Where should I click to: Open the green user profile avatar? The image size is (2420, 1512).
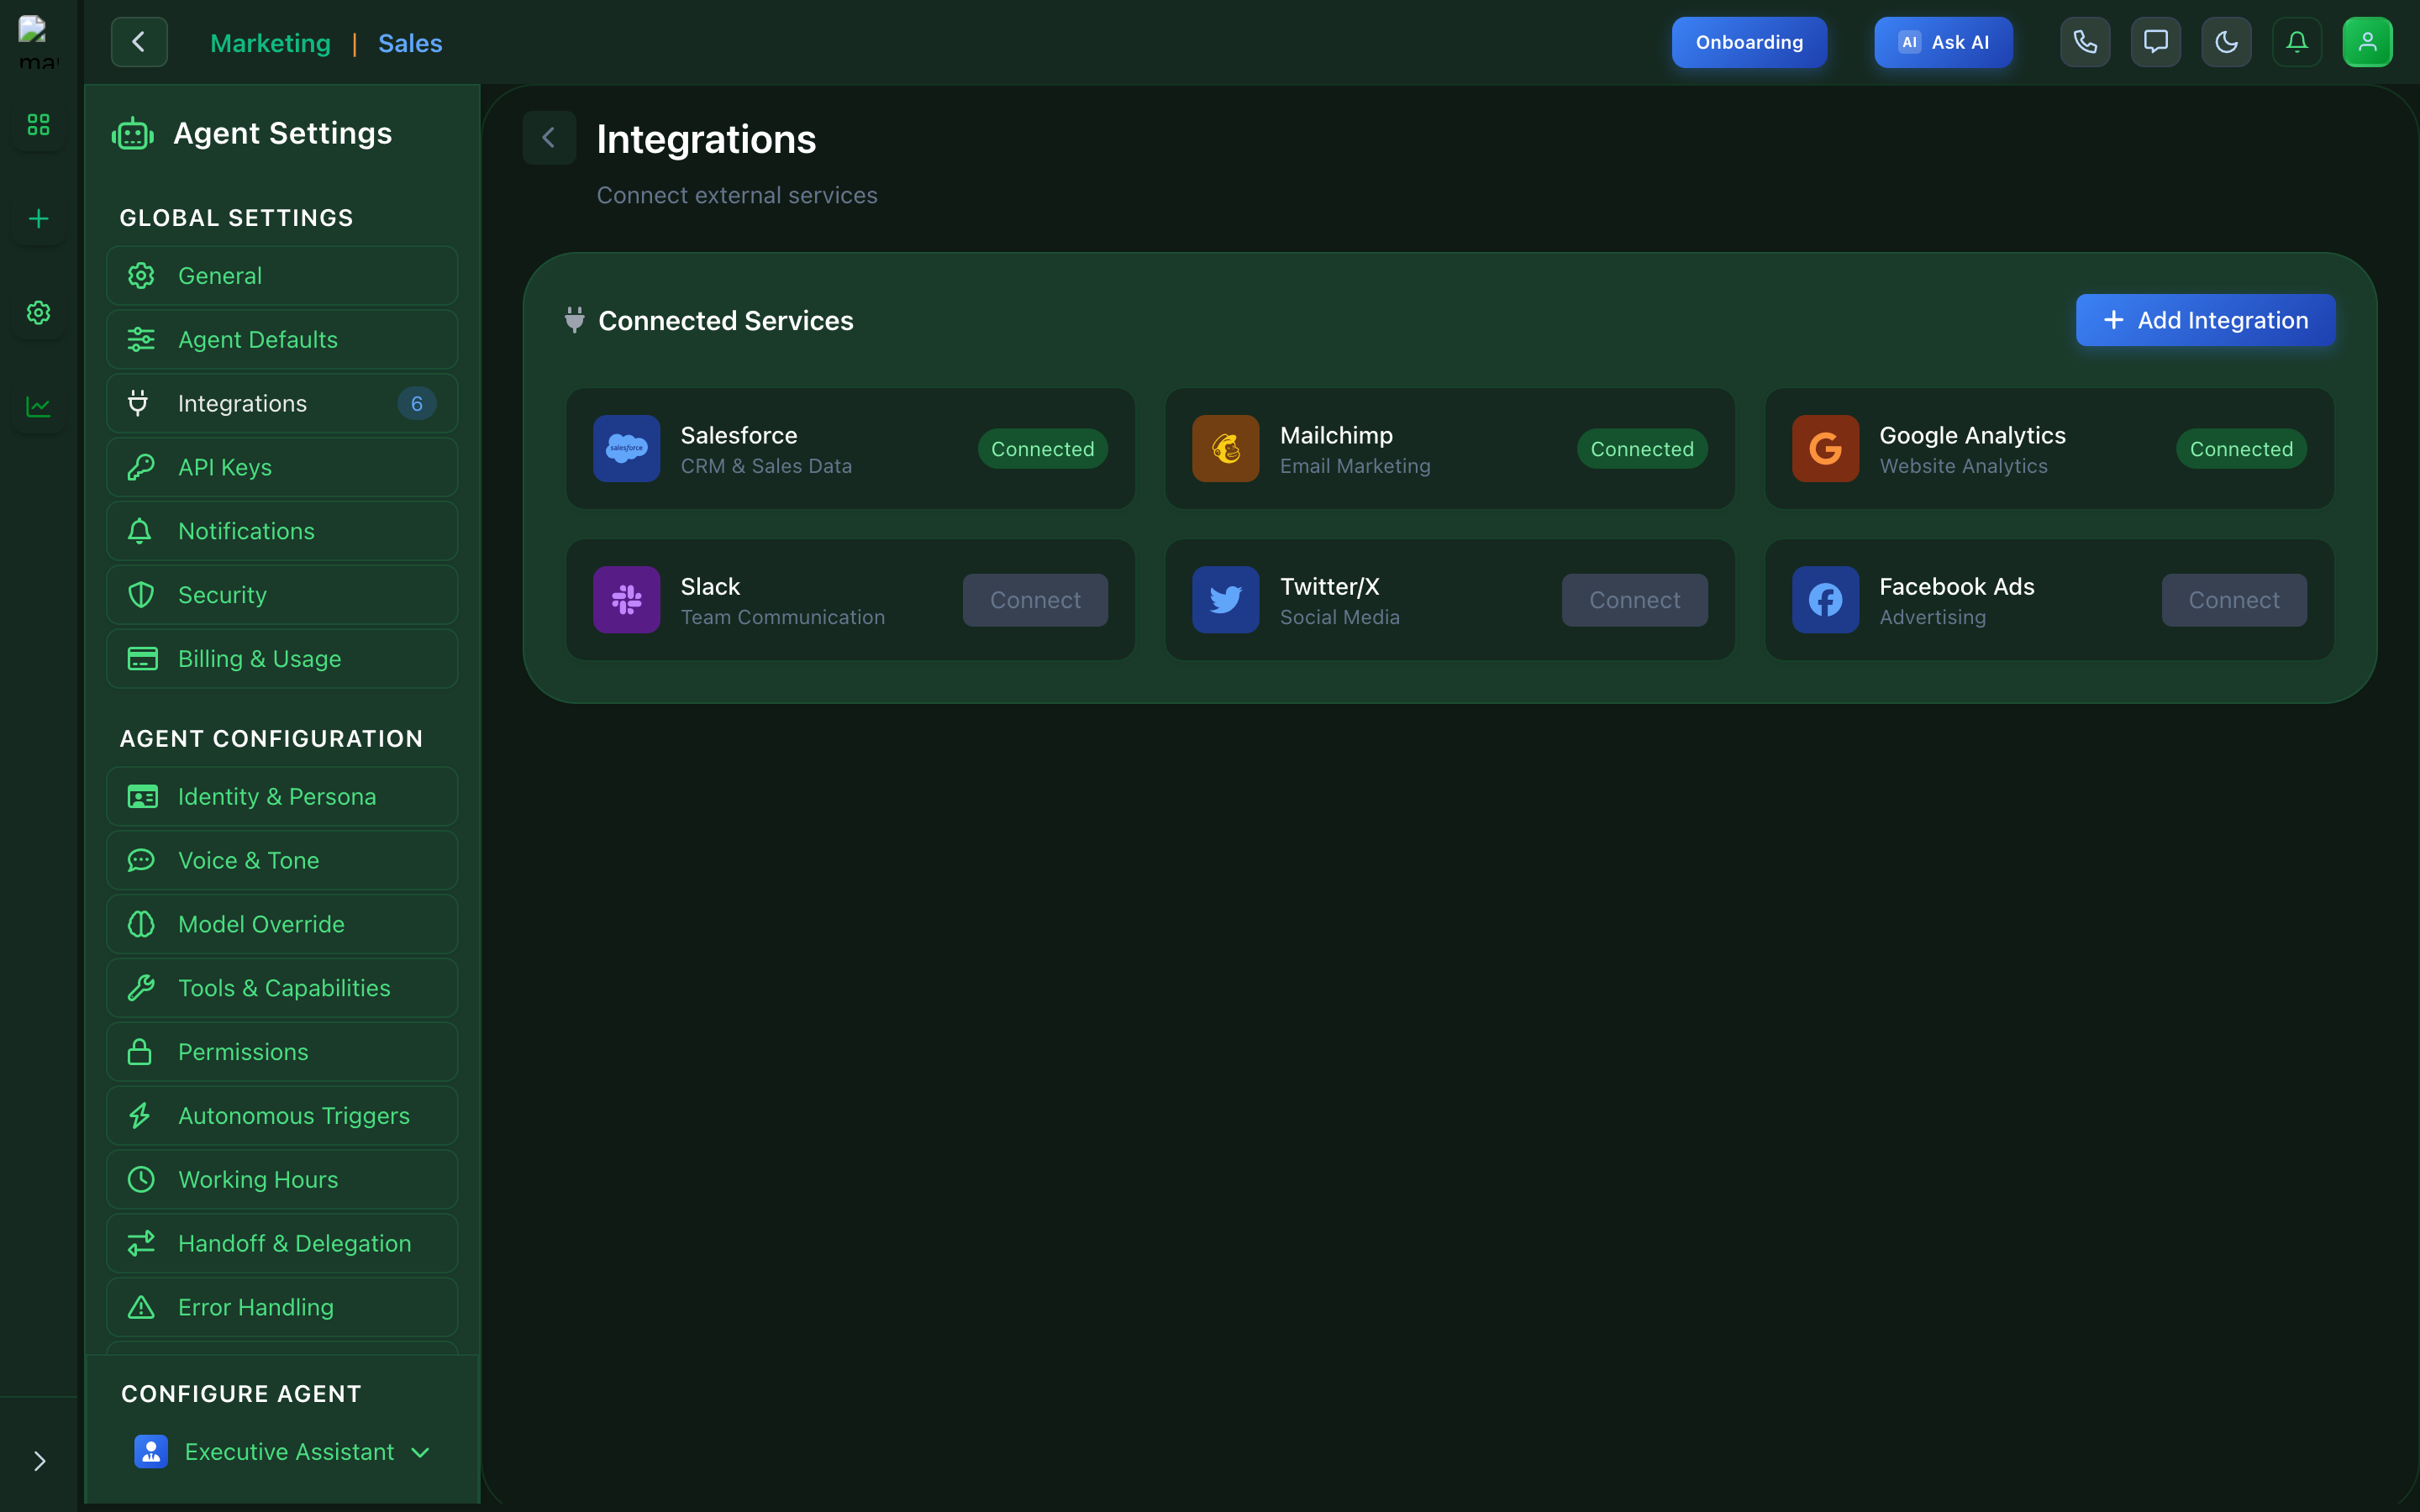click(x=2367, y=42)
